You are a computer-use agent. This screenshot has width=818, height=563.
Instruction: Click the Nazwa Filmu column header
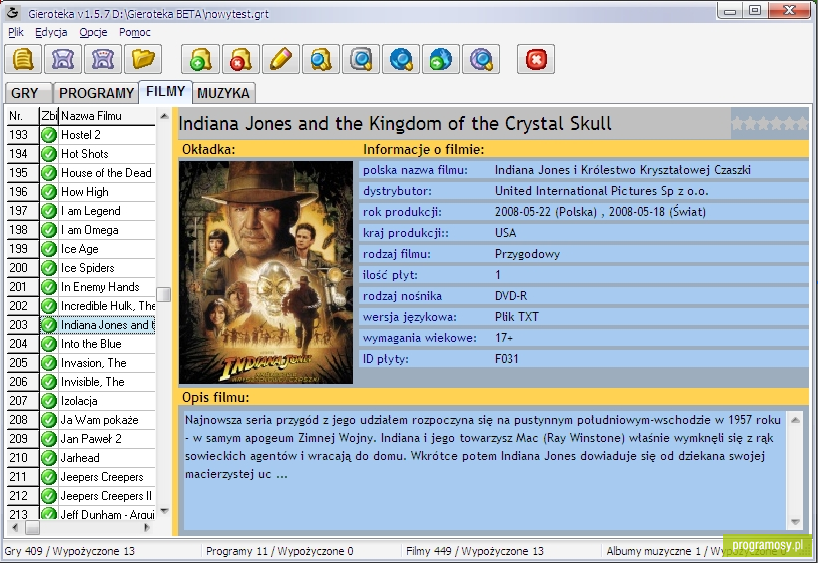(107, 116)
